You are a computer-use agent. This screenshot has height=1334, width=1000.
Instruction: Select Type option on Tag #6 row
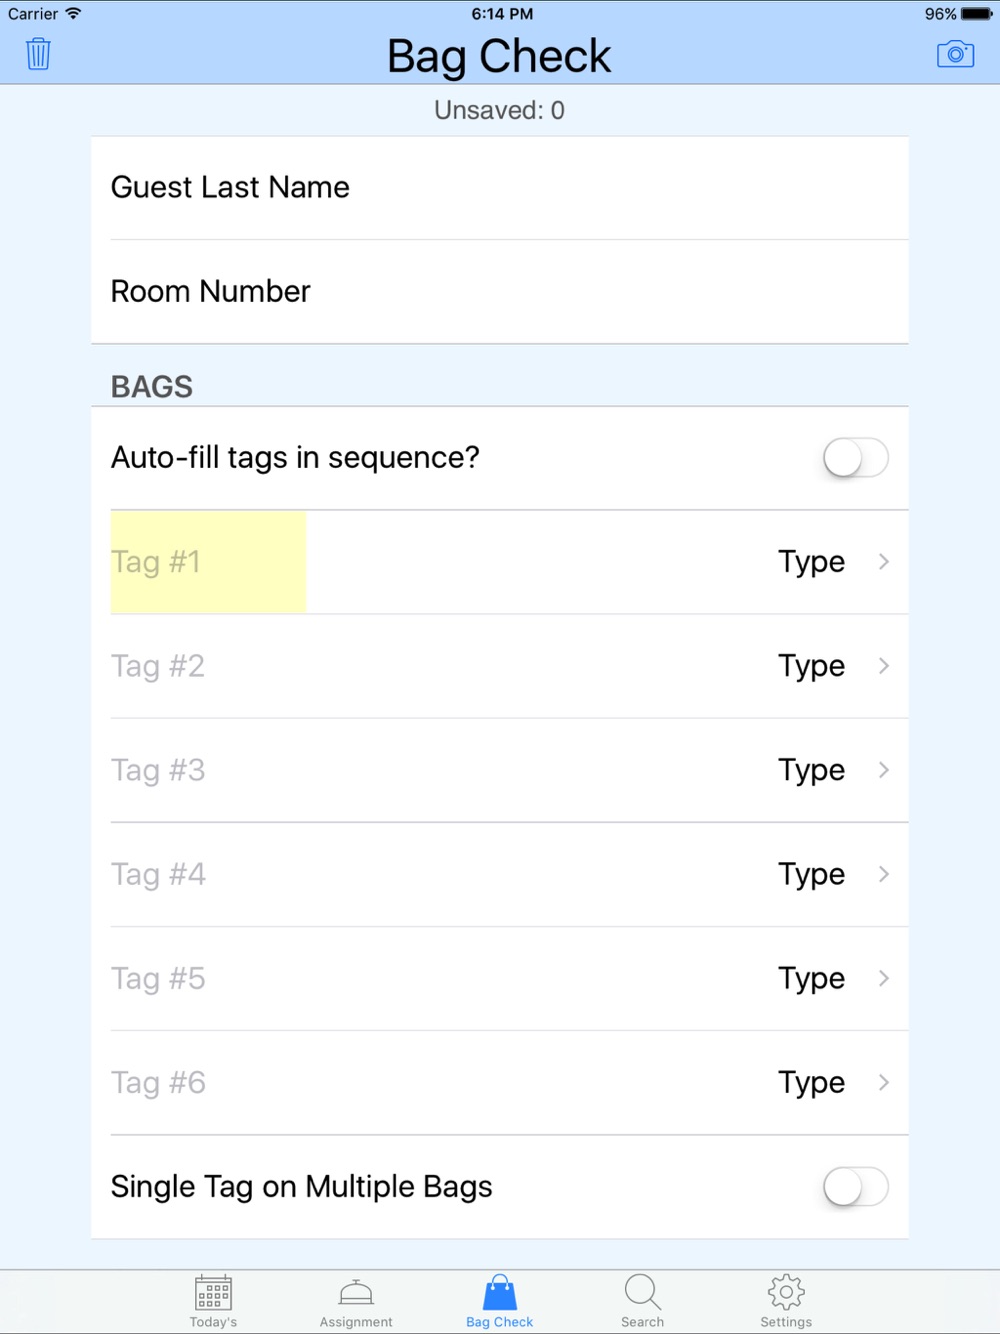(x=832, y=1082)
